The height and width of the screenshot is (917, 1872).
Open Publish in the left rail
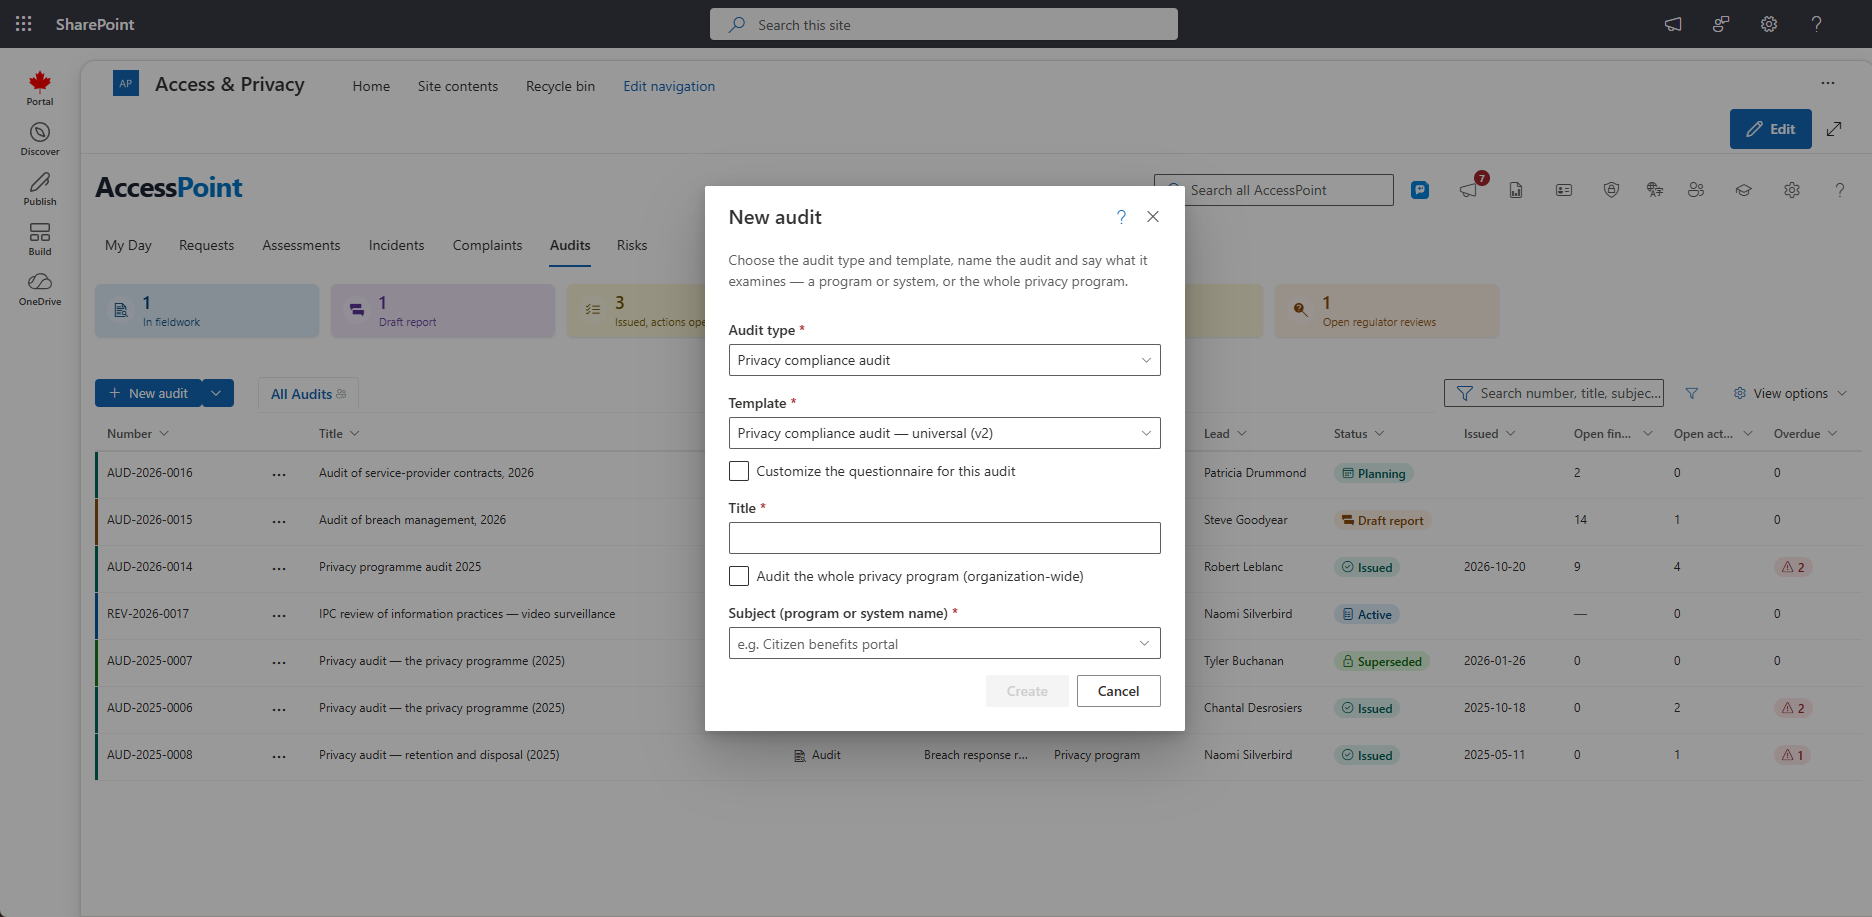[40, 189]
